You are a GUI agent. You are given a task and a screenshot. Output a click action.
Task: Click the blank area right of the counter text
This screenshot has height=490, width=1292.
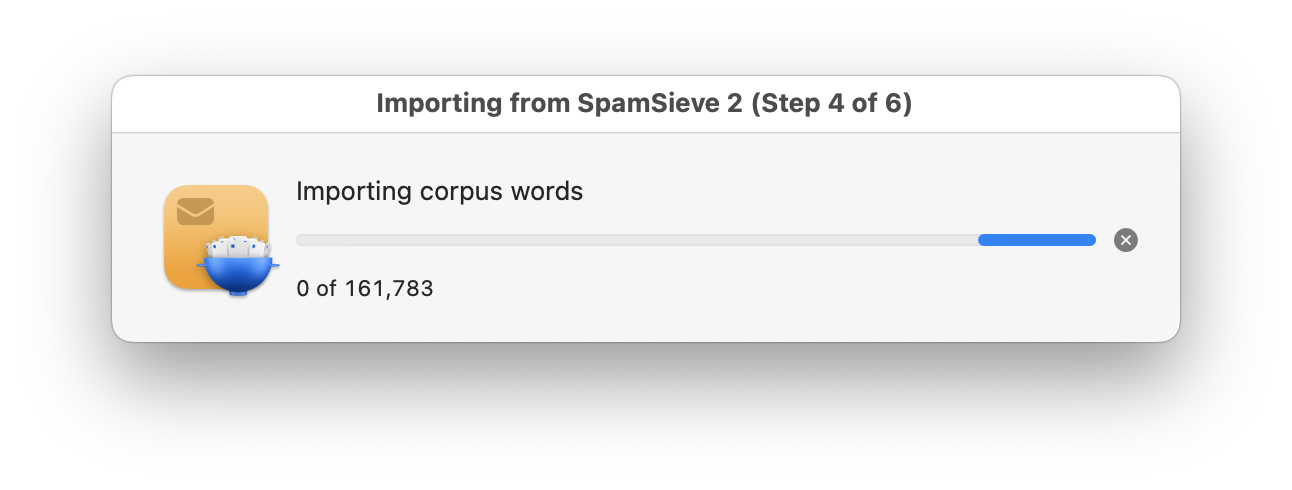[760, 289]
